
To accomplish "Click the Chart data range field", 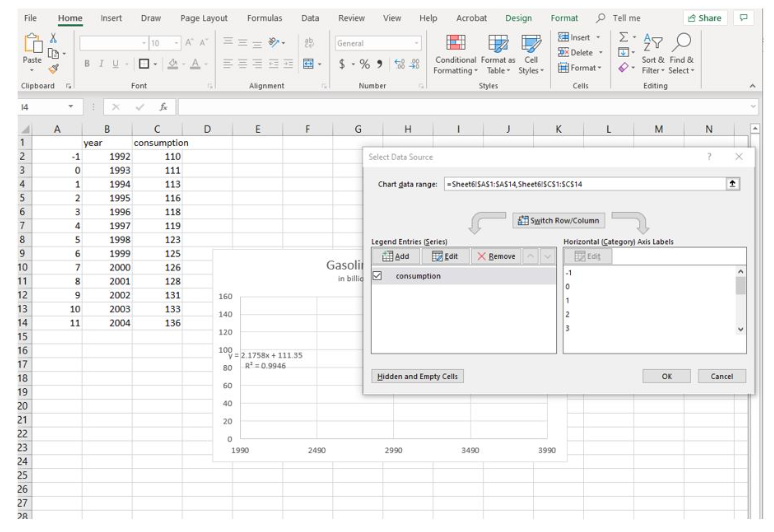I will [x=584, y=184].
